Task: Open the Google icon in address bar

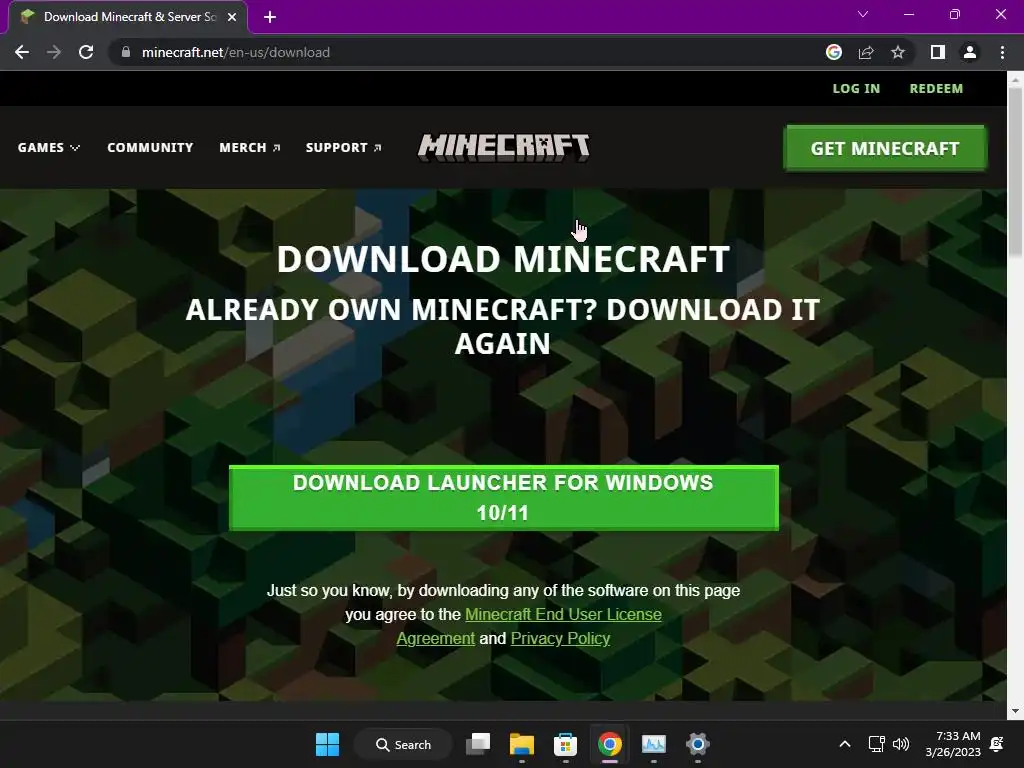Action: 834,52
